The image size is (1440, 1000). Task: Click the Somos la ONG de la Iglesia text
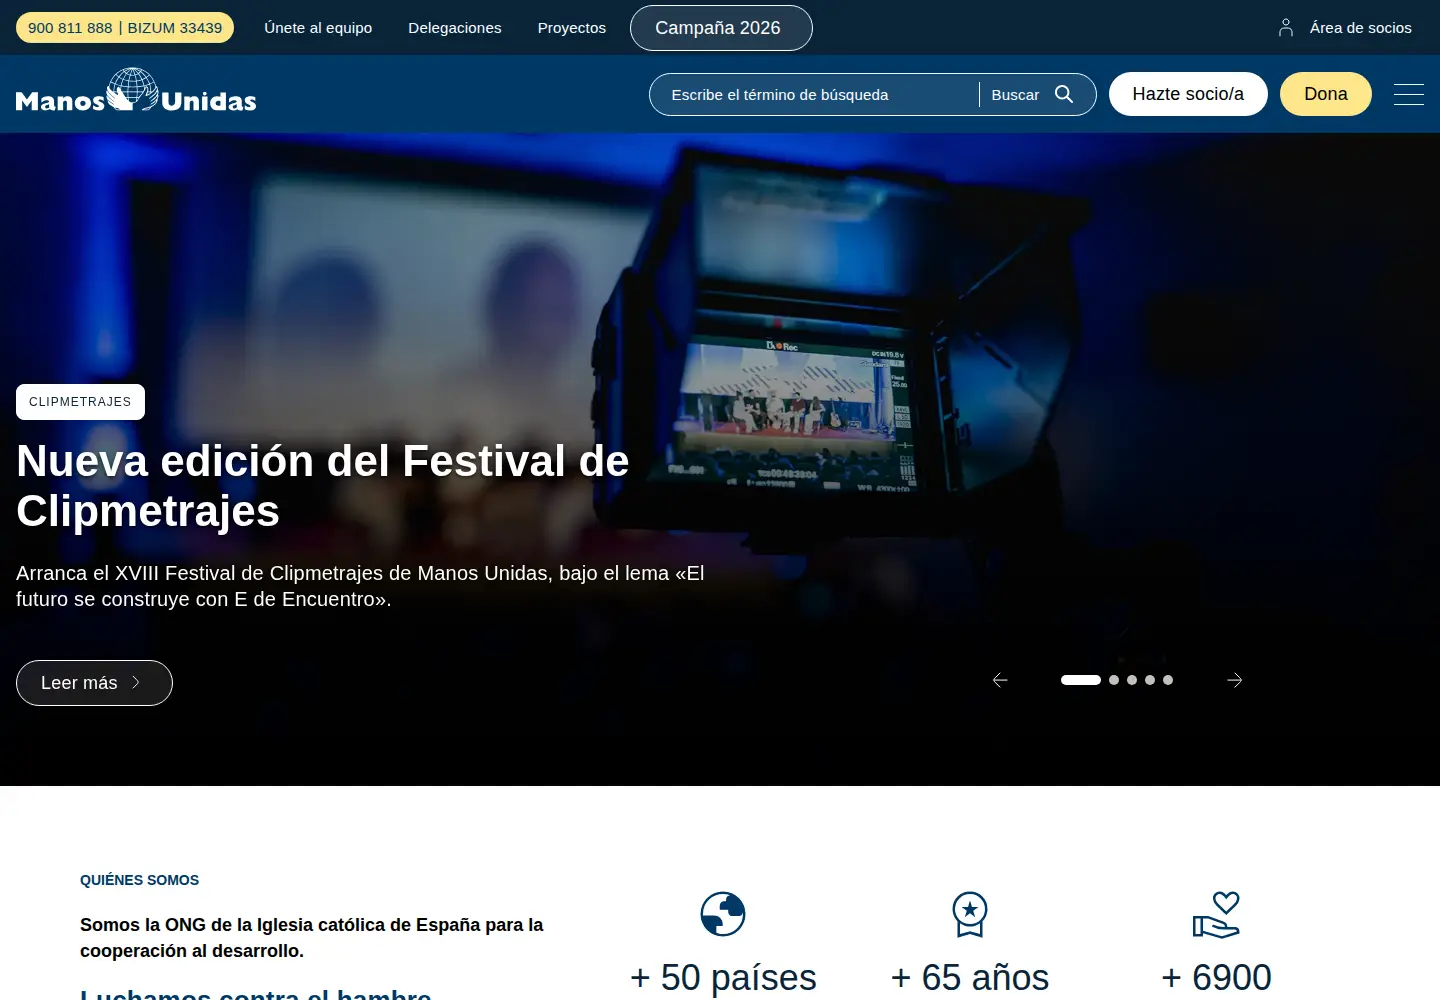312,938
